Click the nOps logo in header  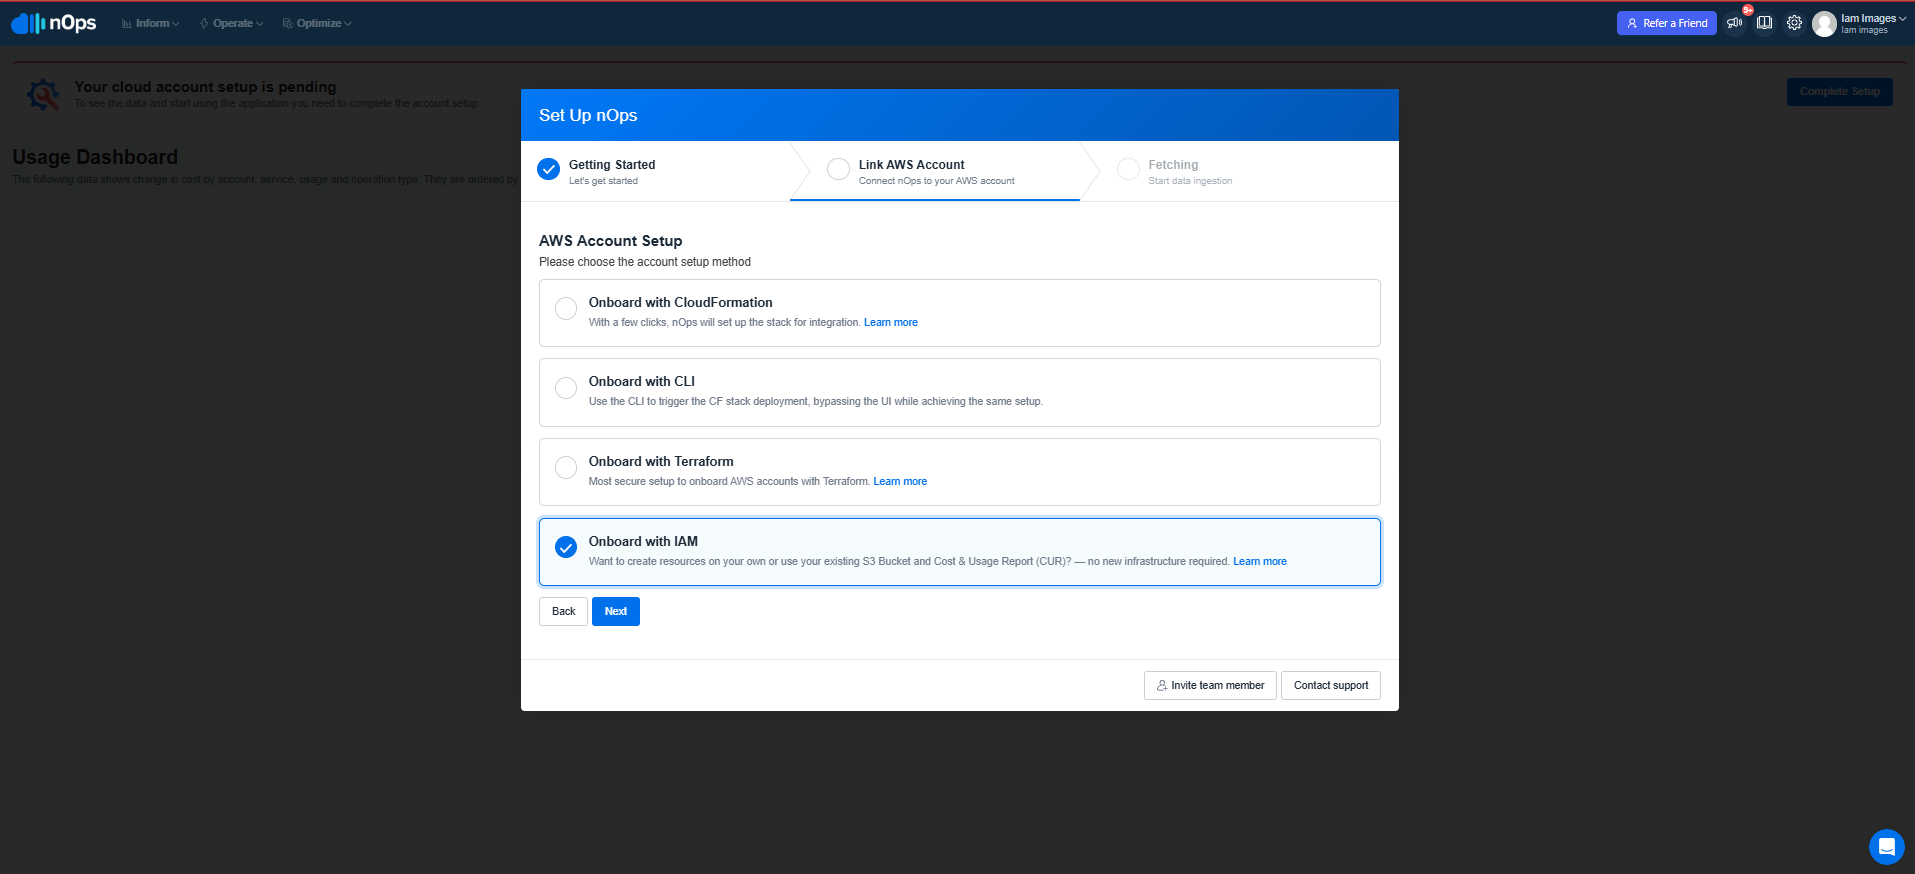tap(54, 23)
